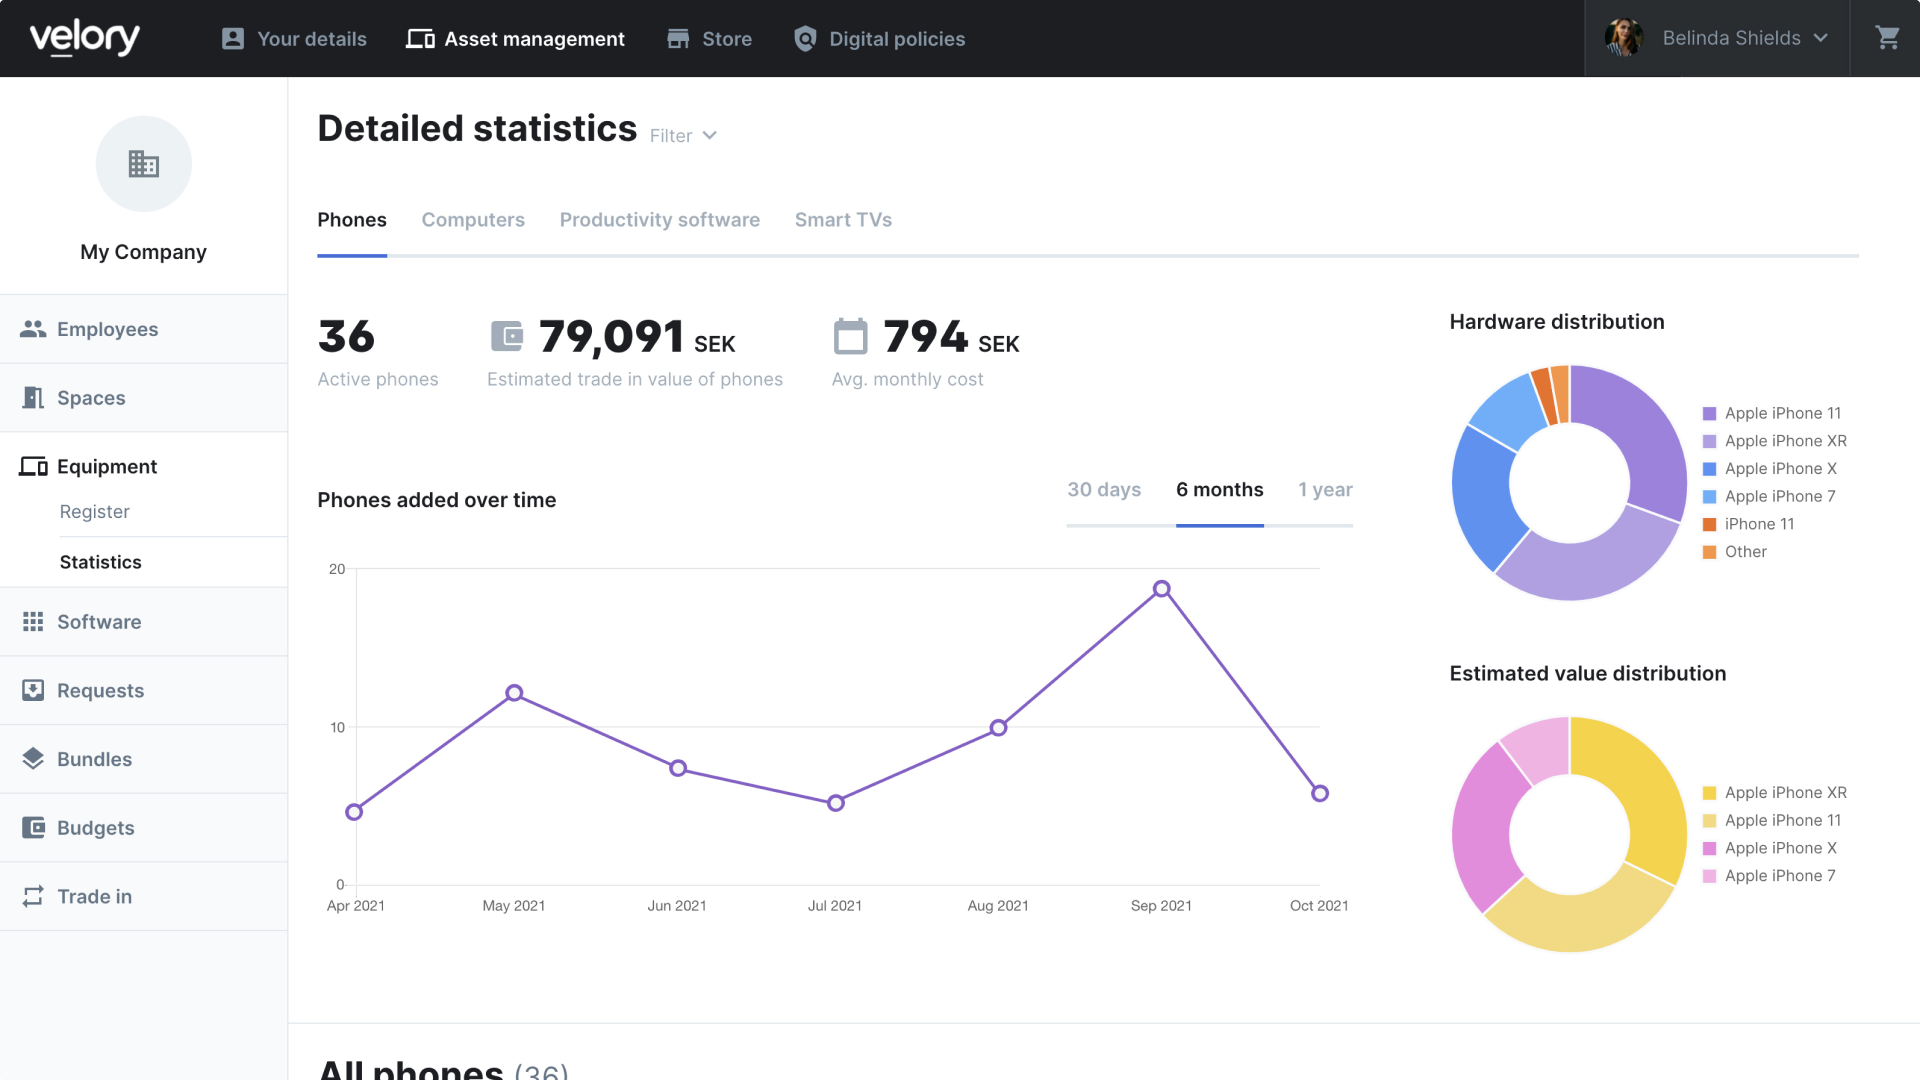Go to Budgets in sidebar

click(x=144, y=828)
